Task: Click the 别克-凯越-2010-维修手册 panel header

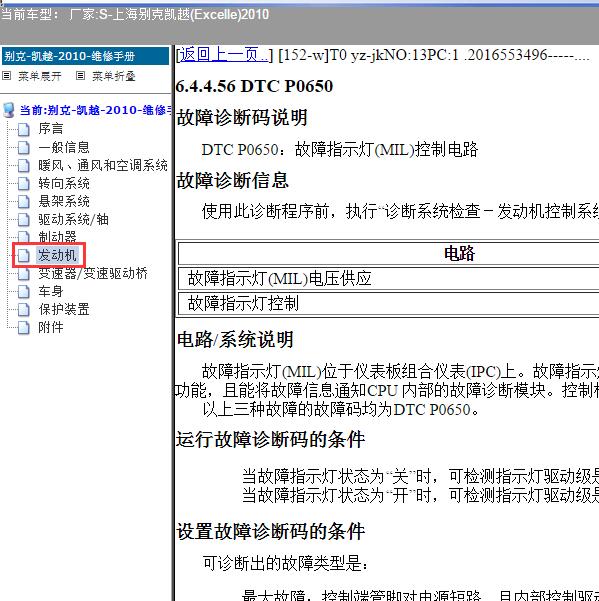Action: point(85,56)
